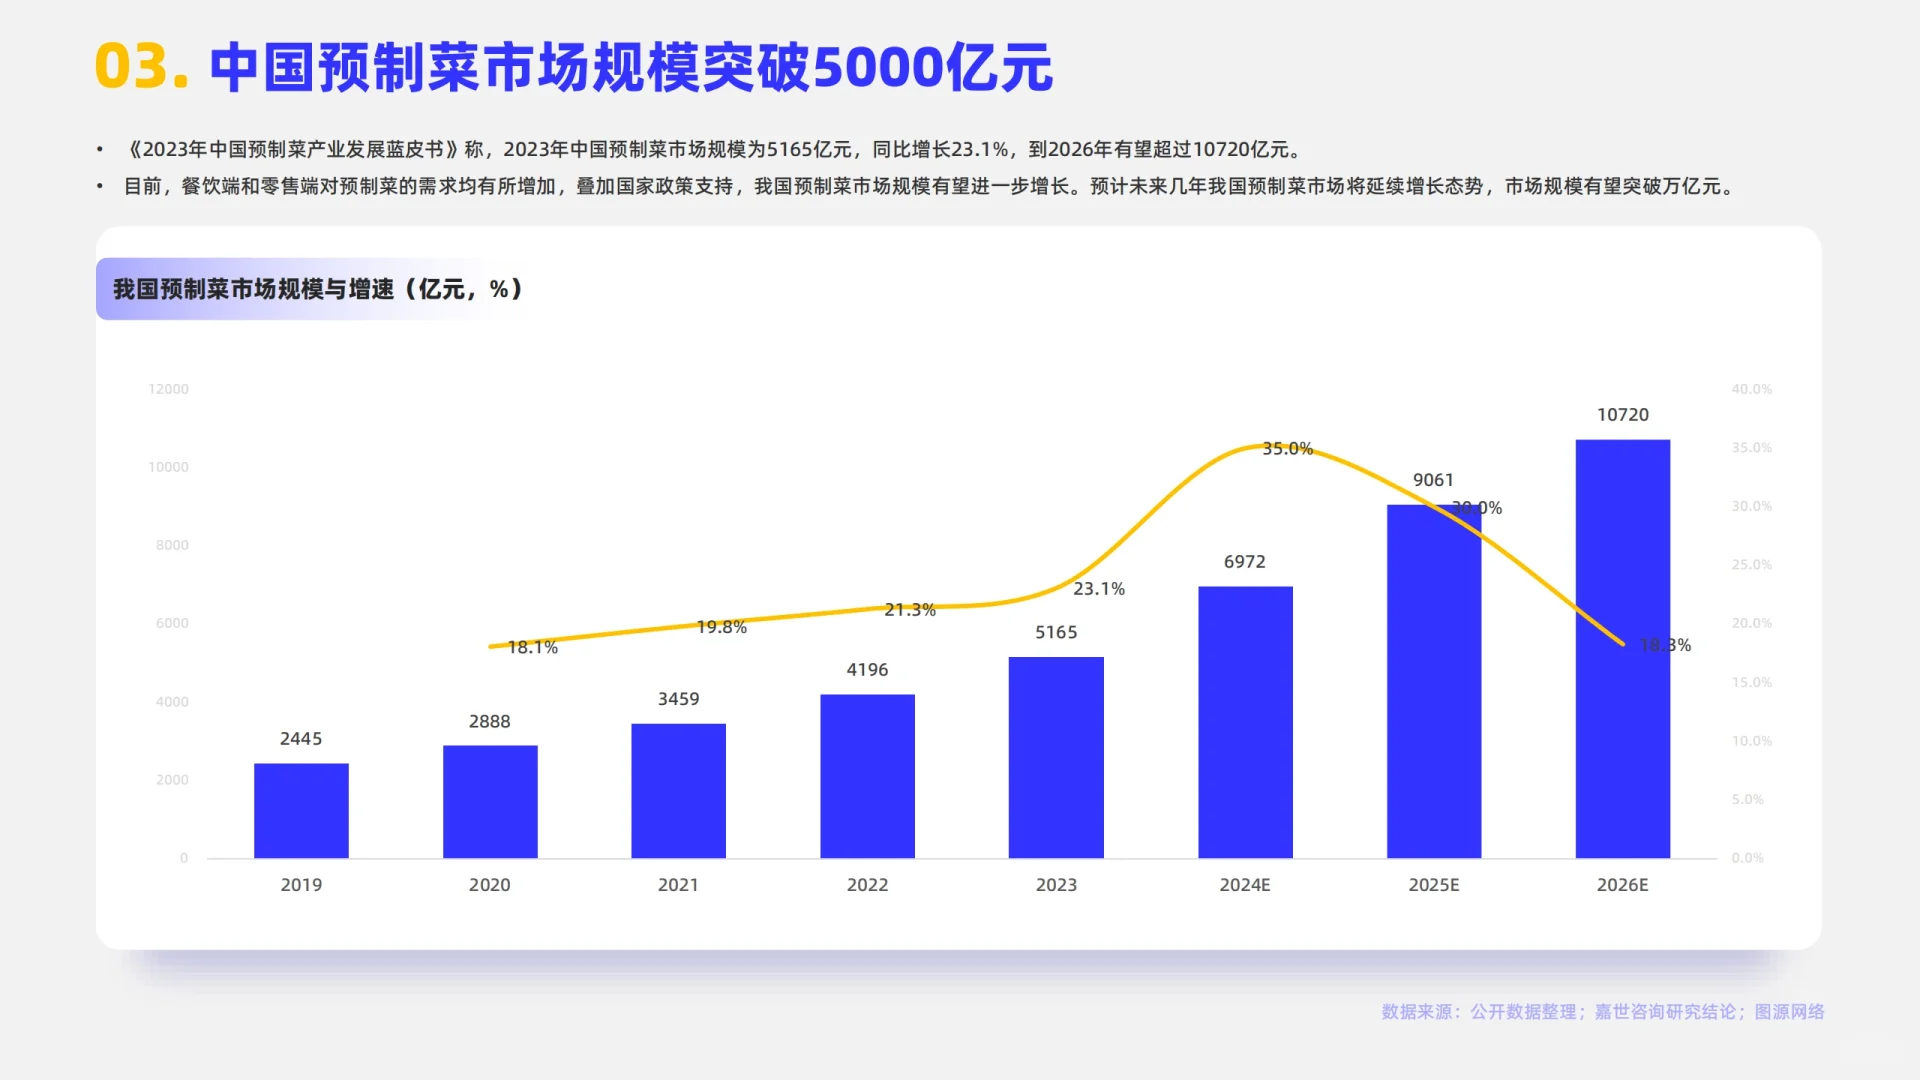Select the 2024E bar labeled 6972
Image resolution: width=1920 pixels, height=1080 pixels.
tap(1245, 722)
